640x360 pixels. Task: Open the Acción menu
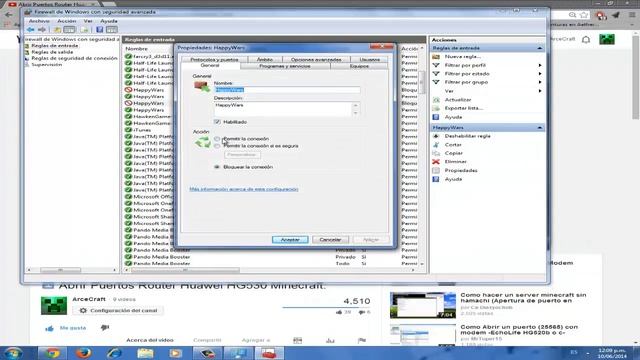(x=67, y=21)
